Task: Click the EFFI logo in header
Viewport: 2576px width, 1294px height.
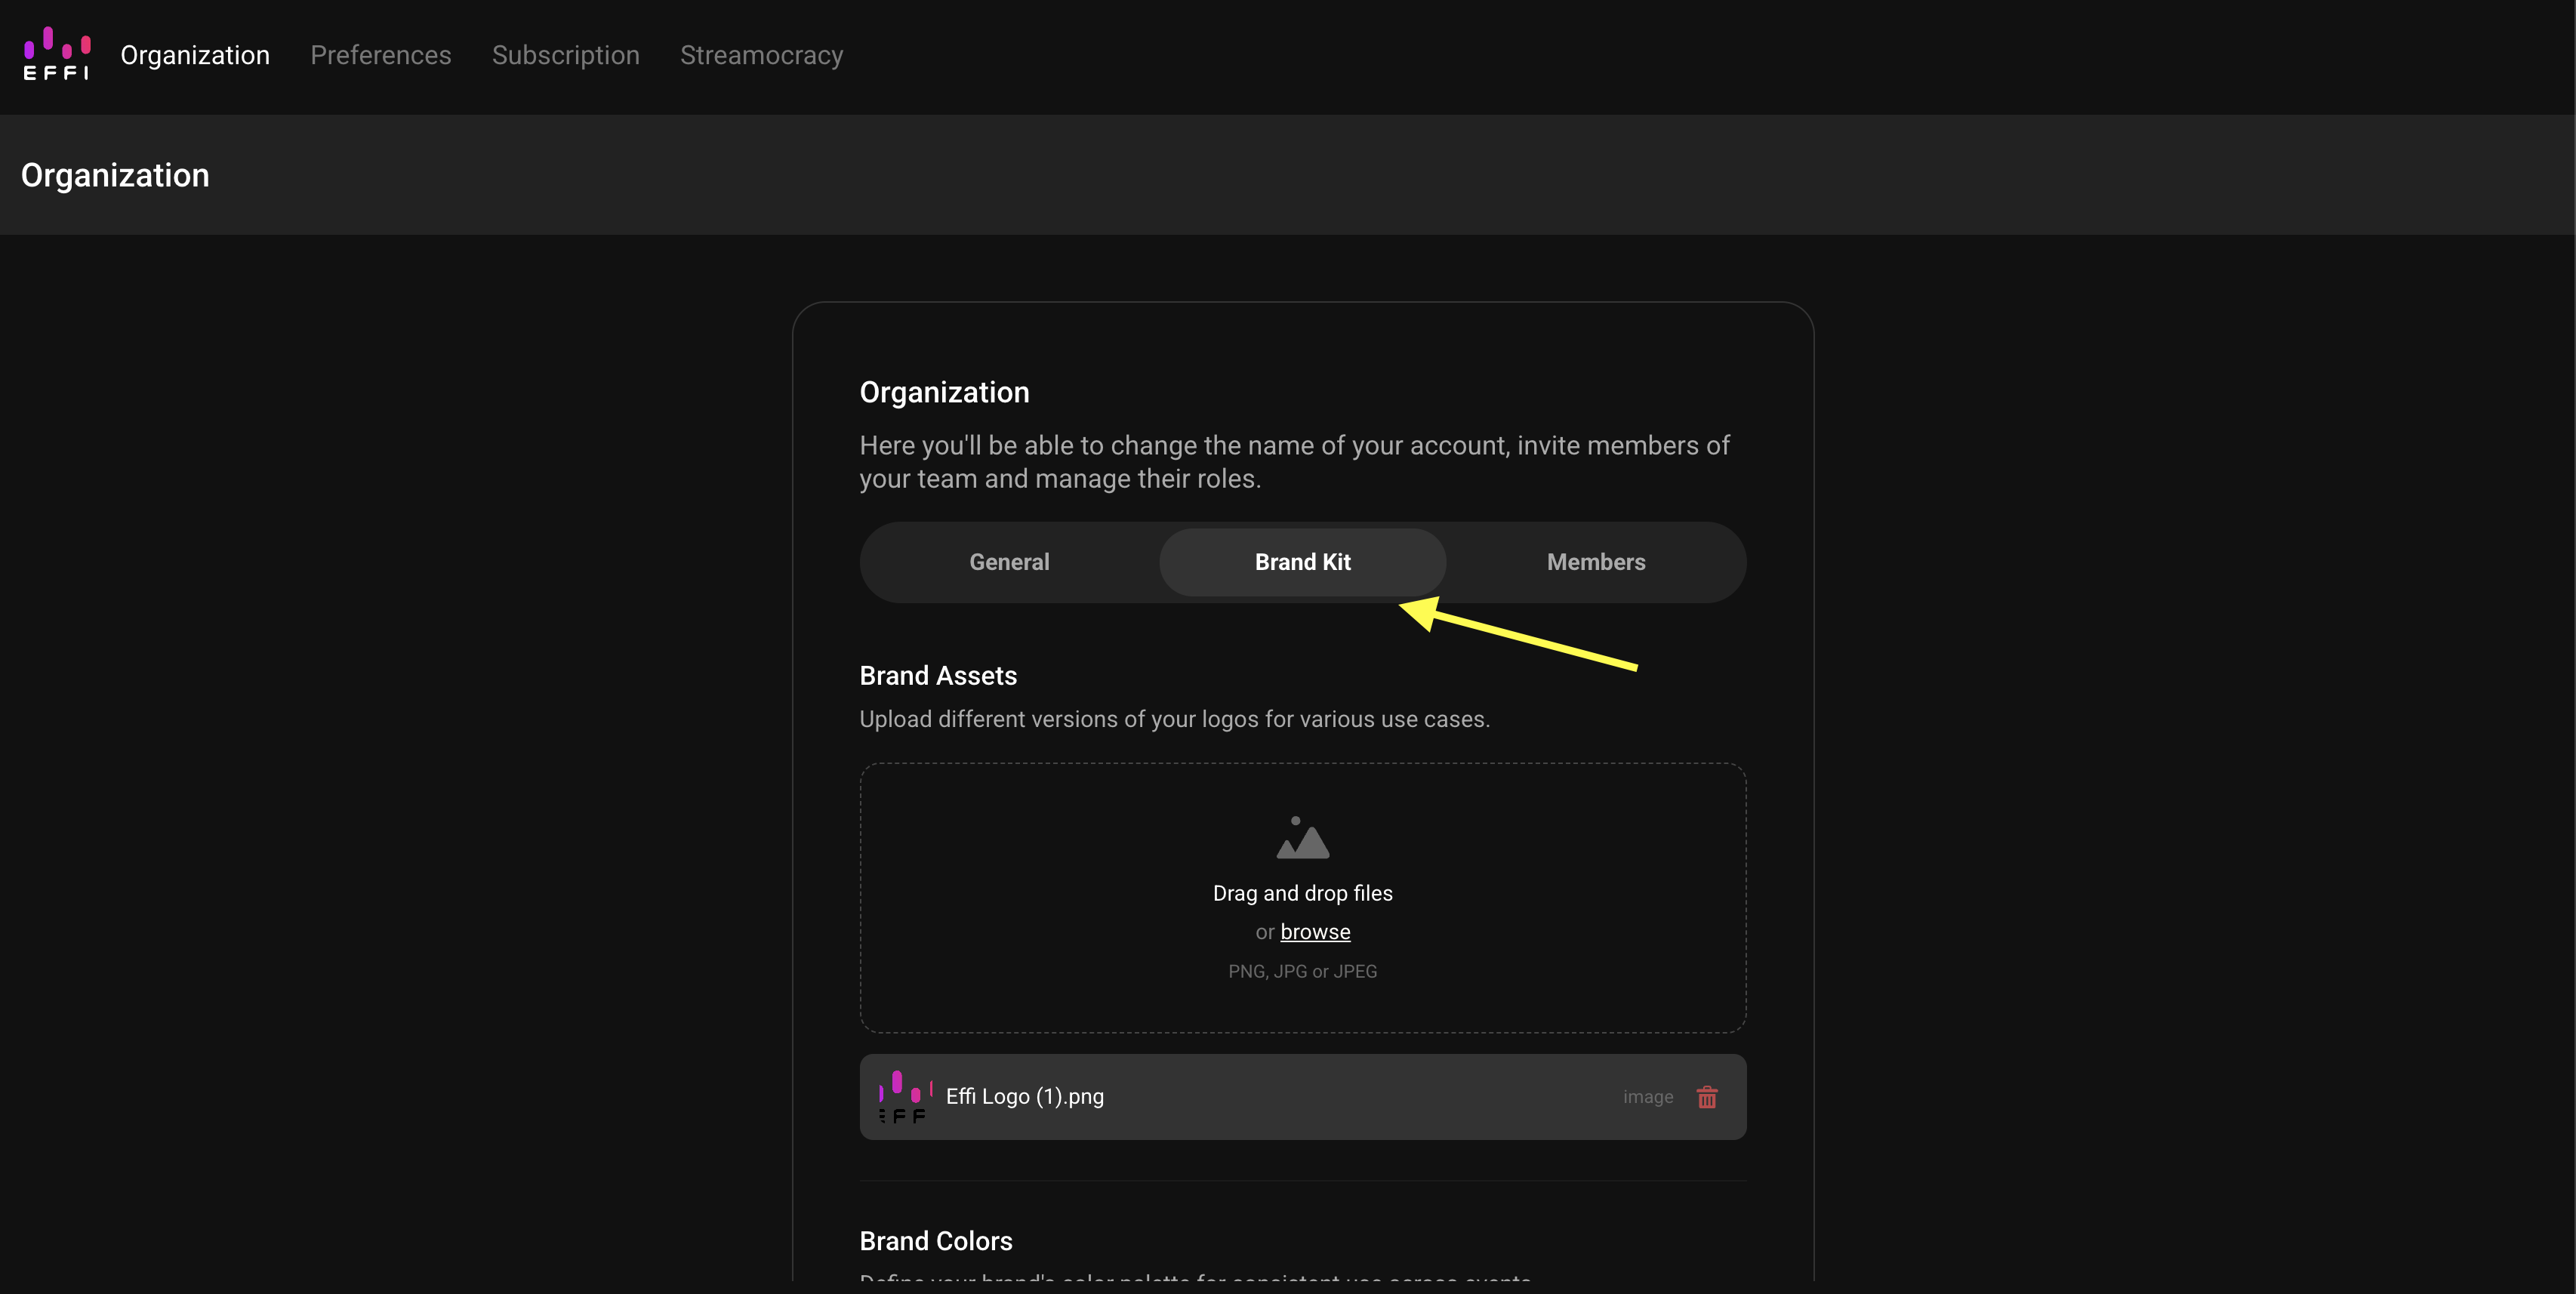Action: pos(57,54)
